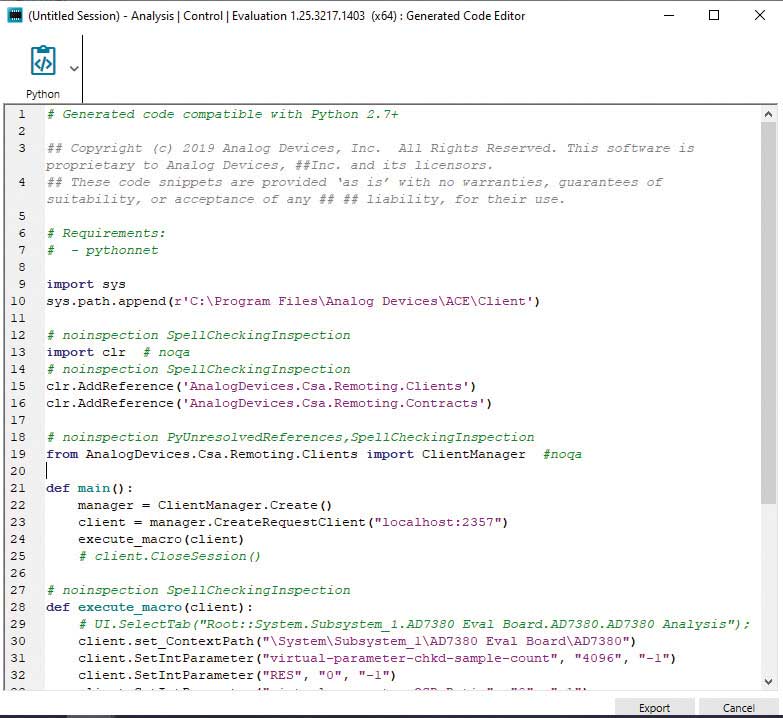Click the 'def execute_macro(client):' line

pos(149,607)
